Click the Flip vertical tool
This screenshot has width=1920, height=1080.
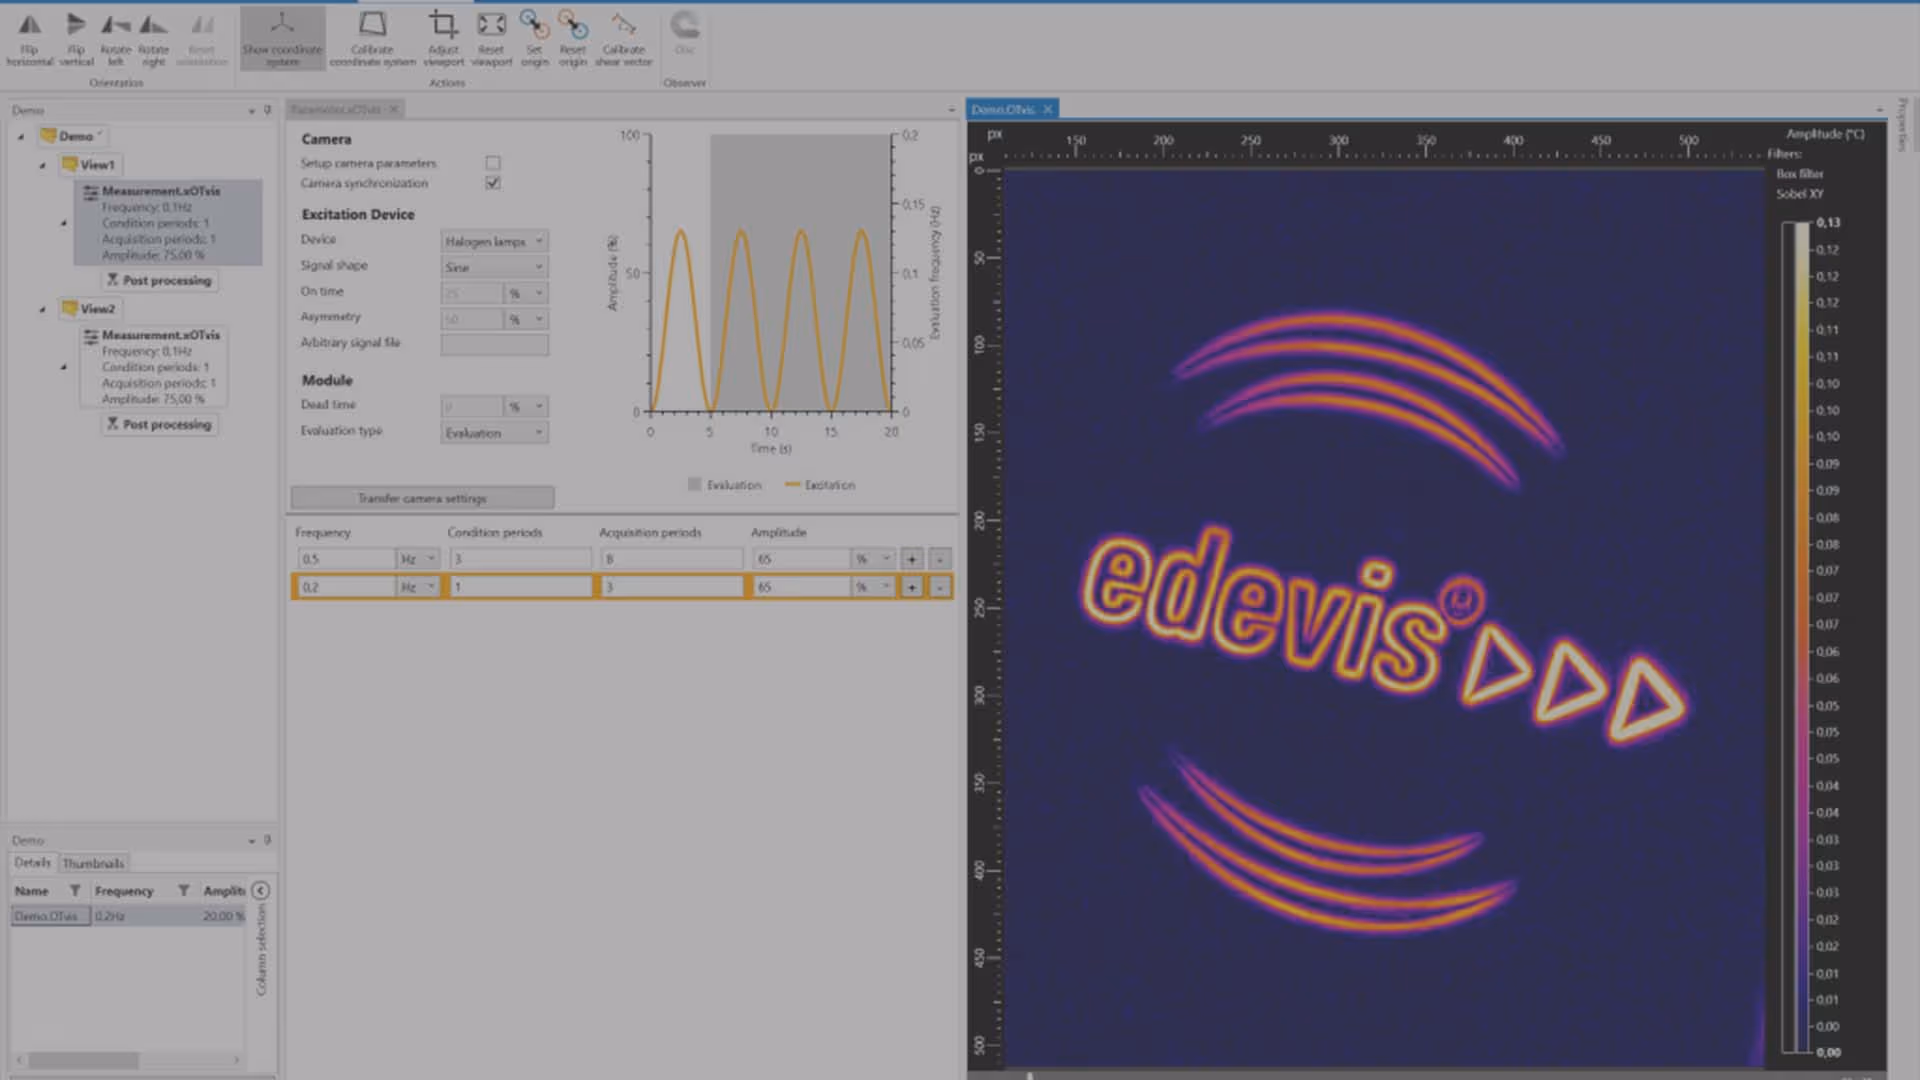pos(76,38)
